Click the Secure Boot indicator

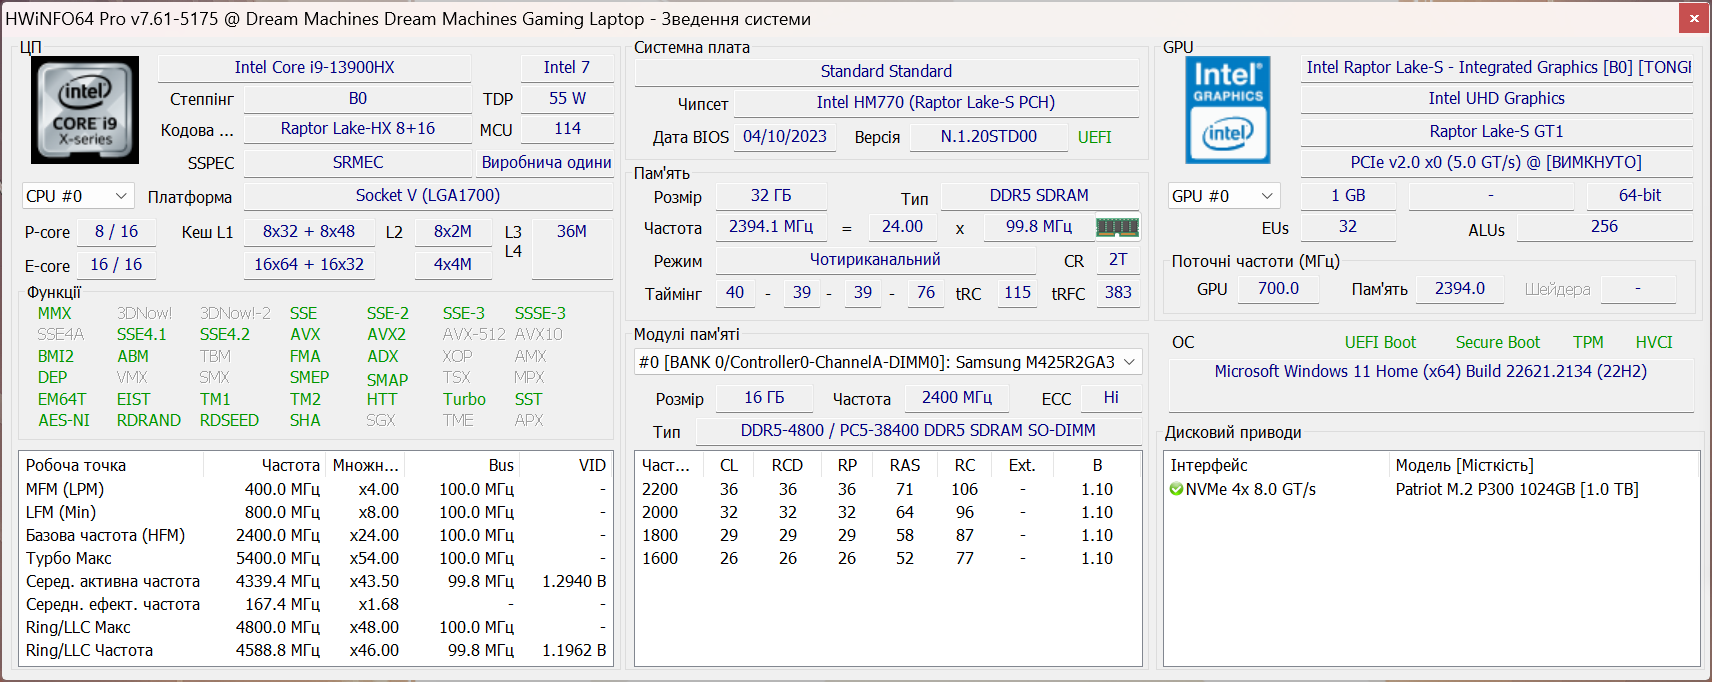(1497, 343)
